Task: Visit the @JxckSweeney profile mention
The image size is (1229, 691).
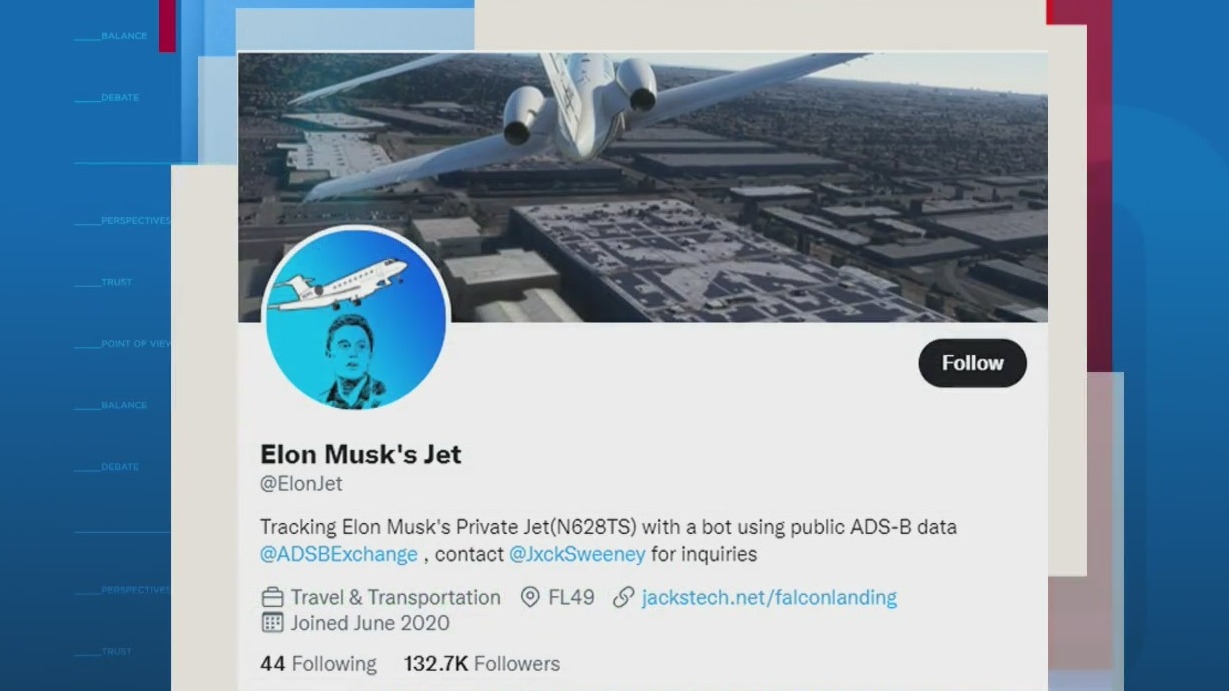Action: pos(577,554)
